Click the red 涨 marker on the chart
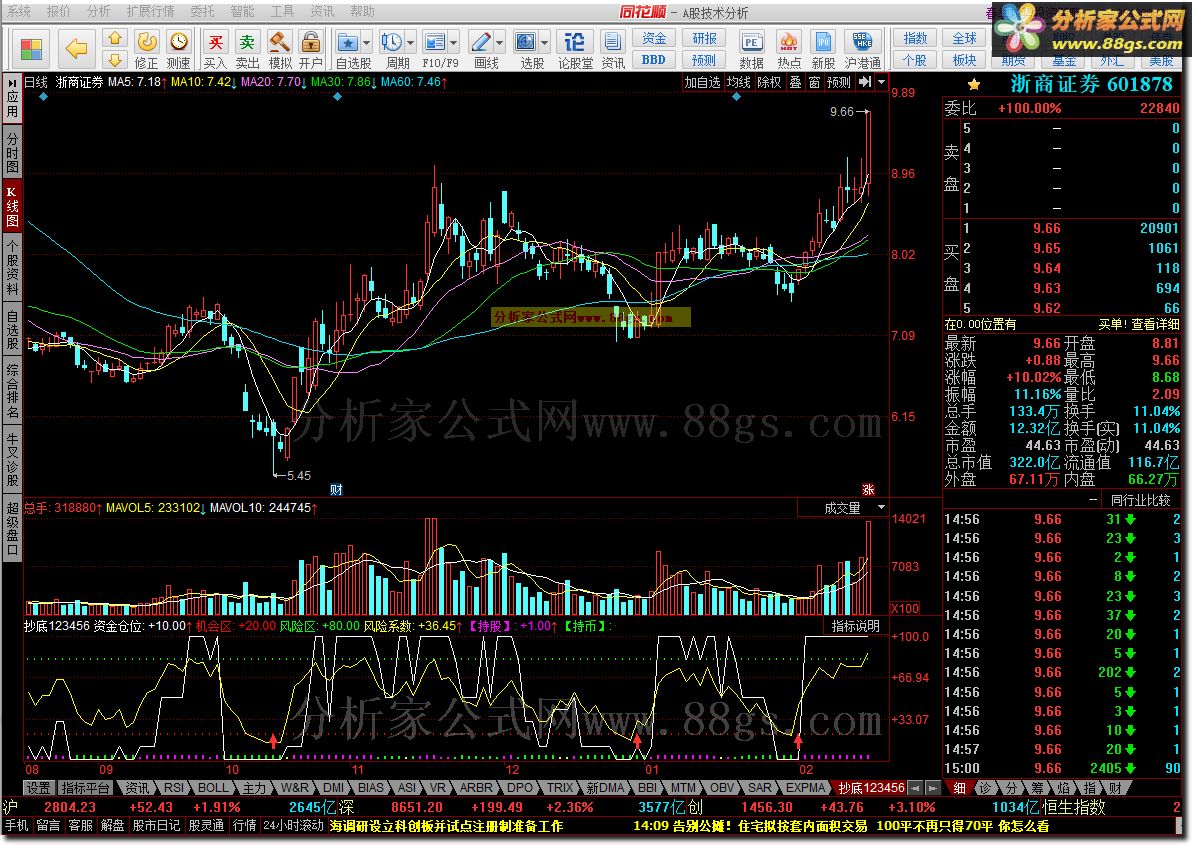Screen dimensions: 1194x846 [868, 490]
